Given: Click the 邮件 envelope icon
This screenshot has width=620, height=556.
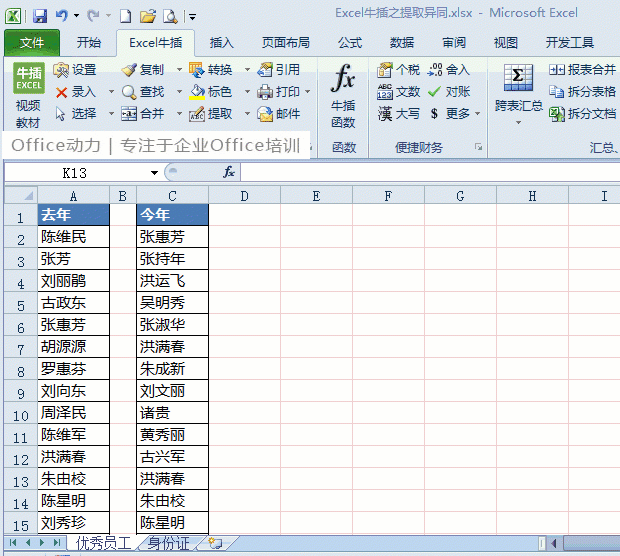Looking at the screenshot, I should [x=265, y=114].
